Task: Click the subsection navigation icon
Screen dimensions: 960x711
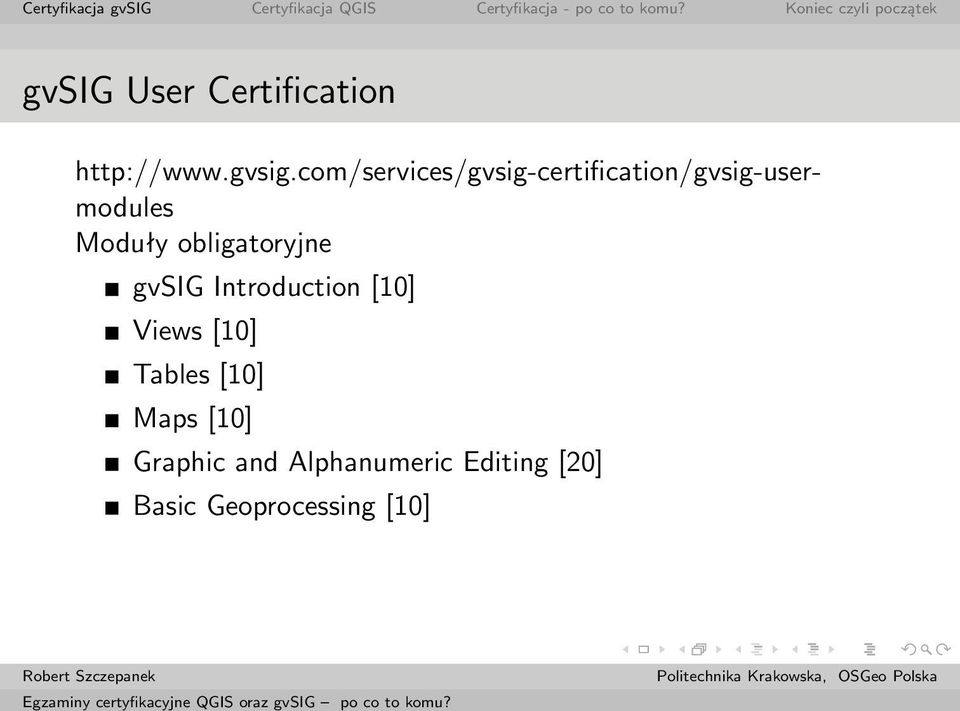Action: tap(757, 649)
